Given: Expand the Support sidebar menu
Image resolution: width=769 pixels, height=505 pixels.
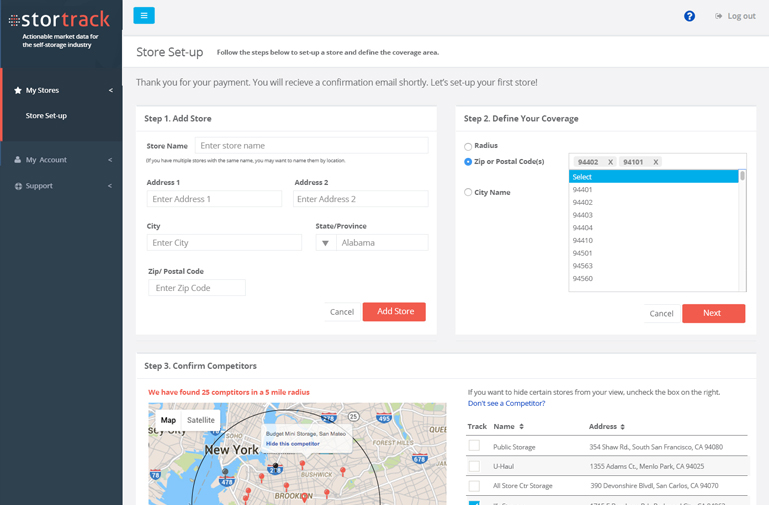Looking at the screenshot, I should tap(61, 186).
